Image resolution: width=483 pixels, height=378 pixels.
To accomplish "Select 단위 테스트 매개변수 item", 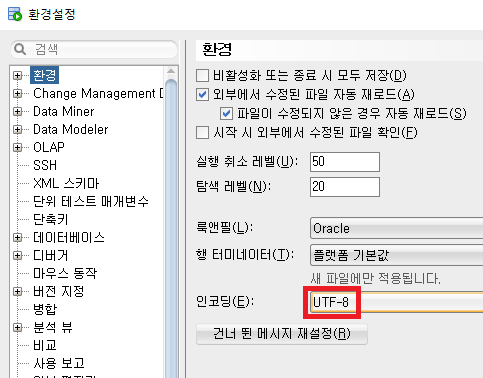I will pos(91,201).
